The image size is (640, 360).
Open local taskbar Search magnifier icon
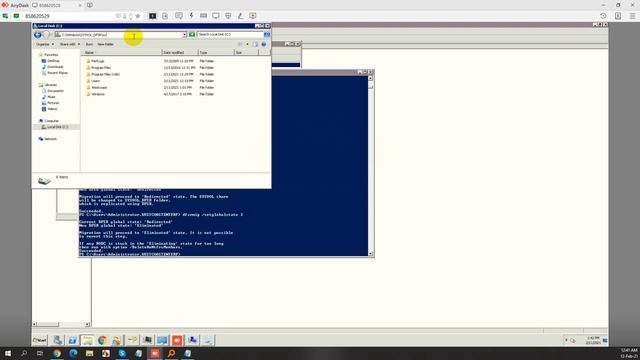[24, 353]
